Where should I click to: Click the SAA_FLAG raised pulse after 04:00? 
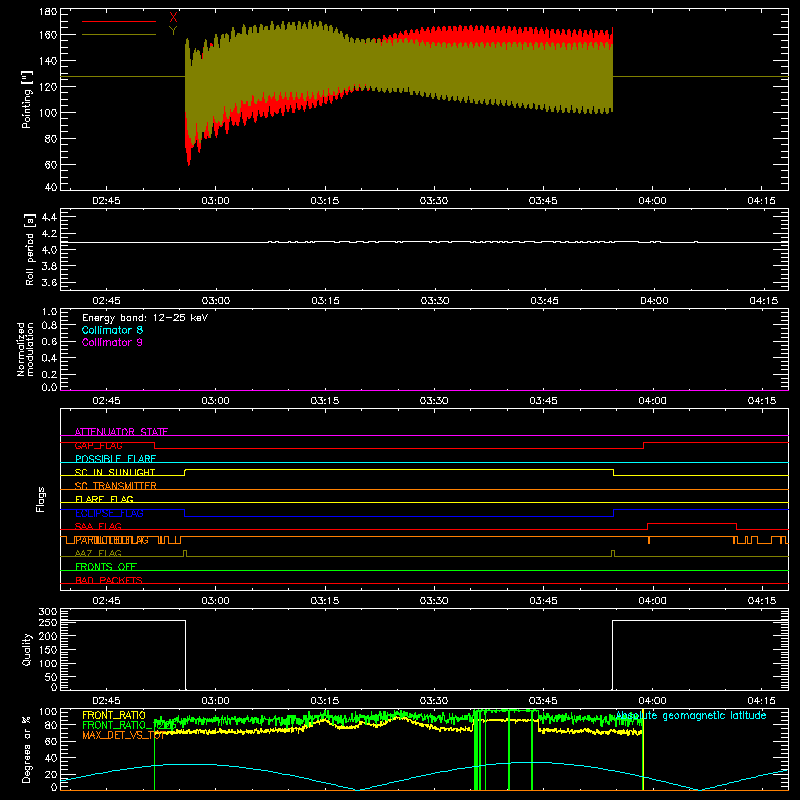[692, 524]
